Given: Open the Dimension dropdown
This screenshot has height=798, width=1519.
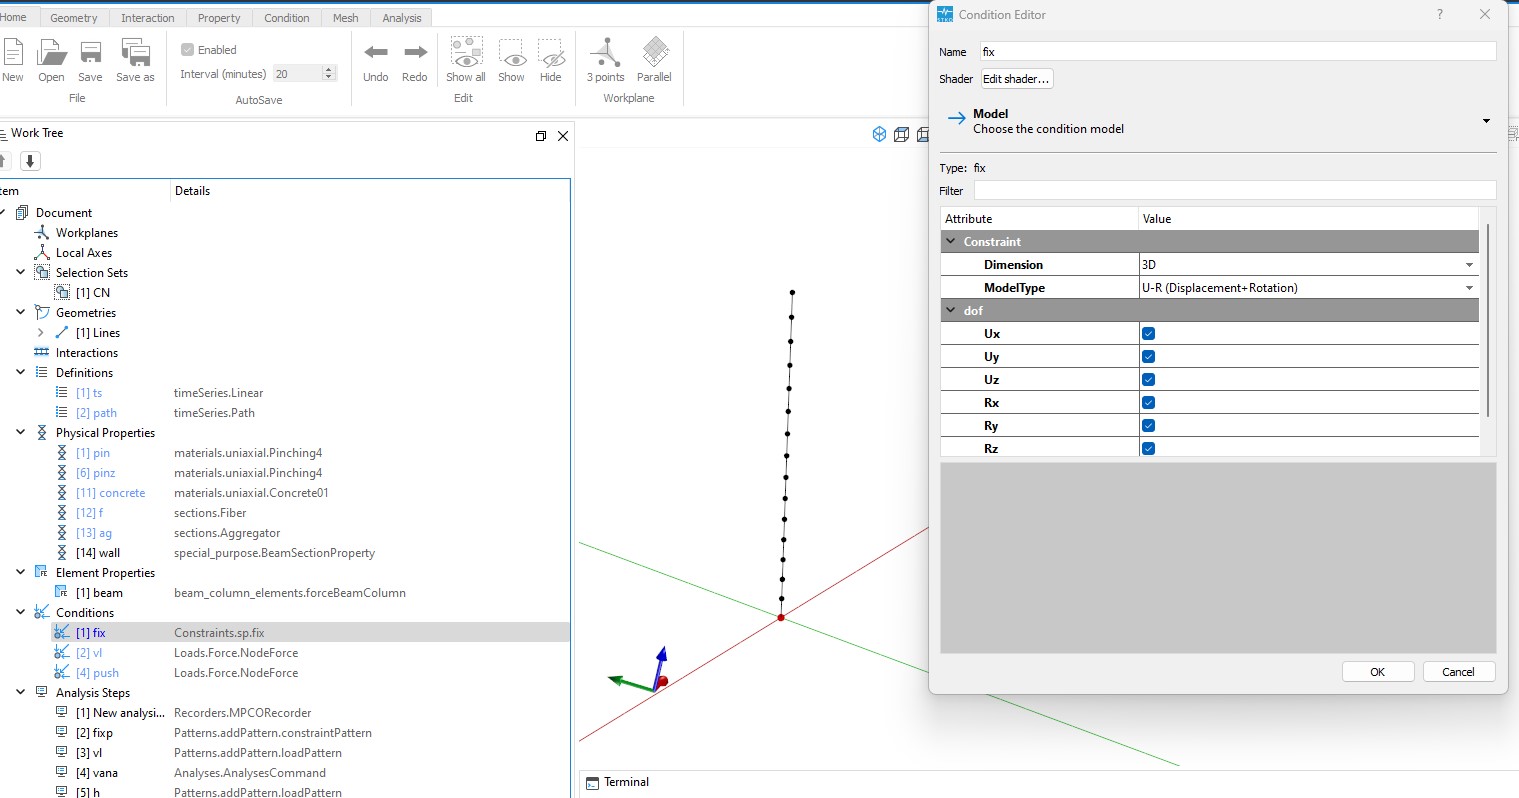Looking at the screenshot, I should pos(1309,265).
